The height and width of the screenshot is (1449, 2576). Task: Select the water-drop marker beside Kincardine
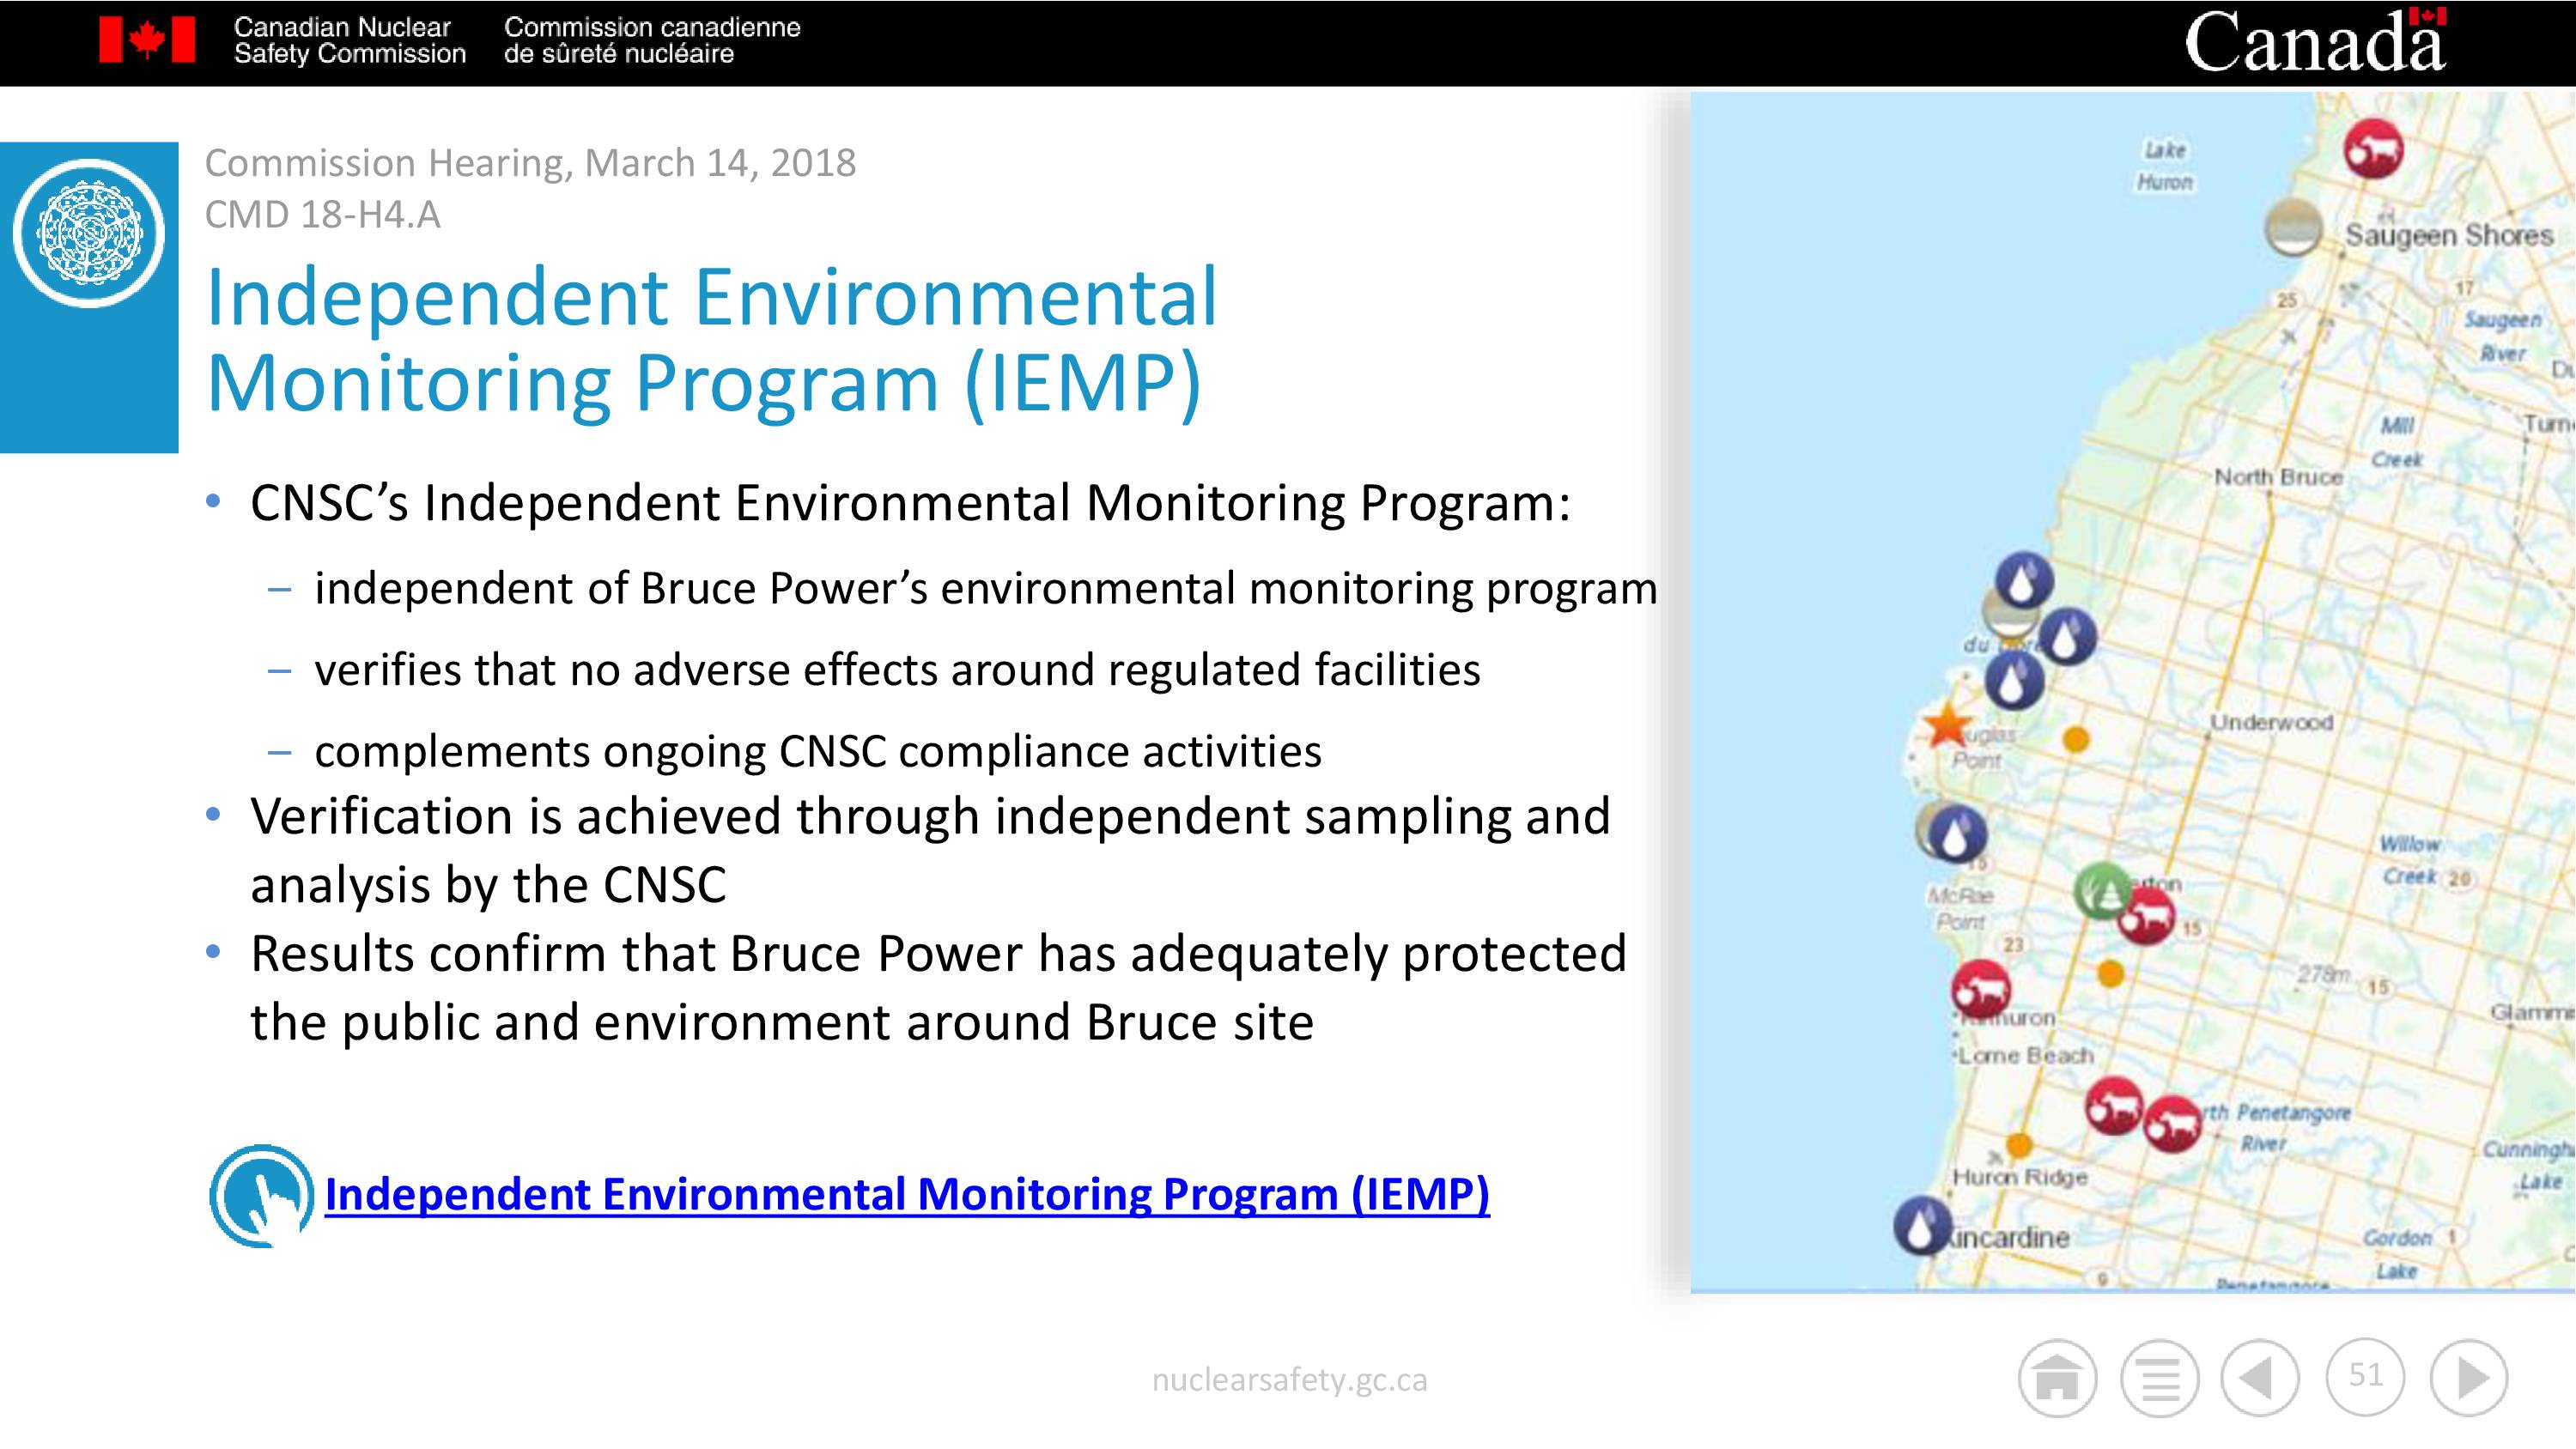tap(1922, 1227)
